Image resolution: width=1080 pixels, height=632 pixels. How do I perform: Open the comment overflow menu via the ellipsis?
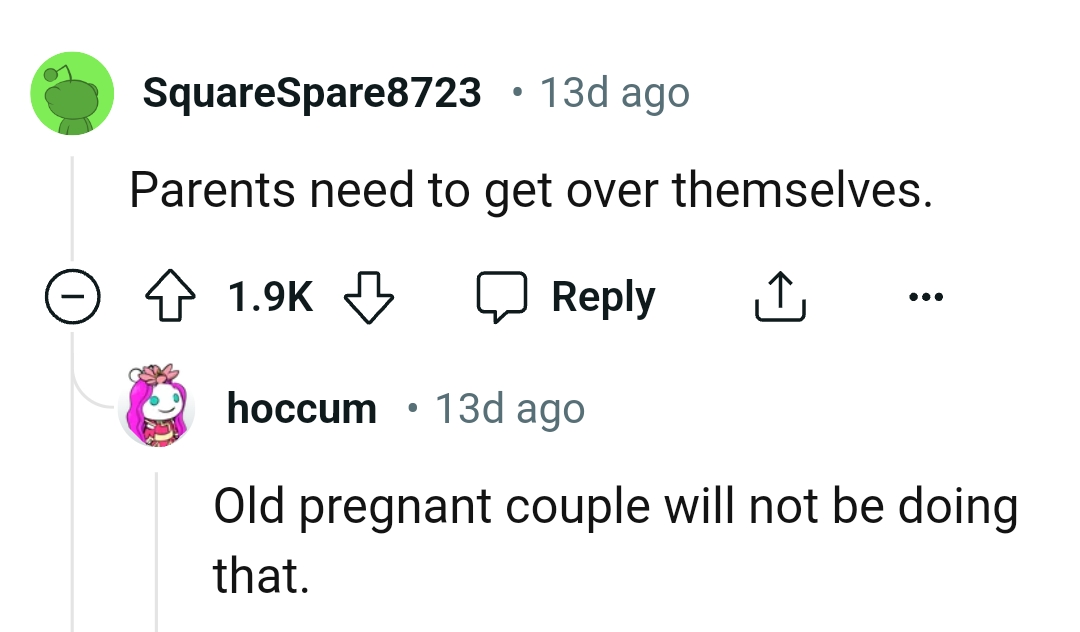tap(925, 295)
